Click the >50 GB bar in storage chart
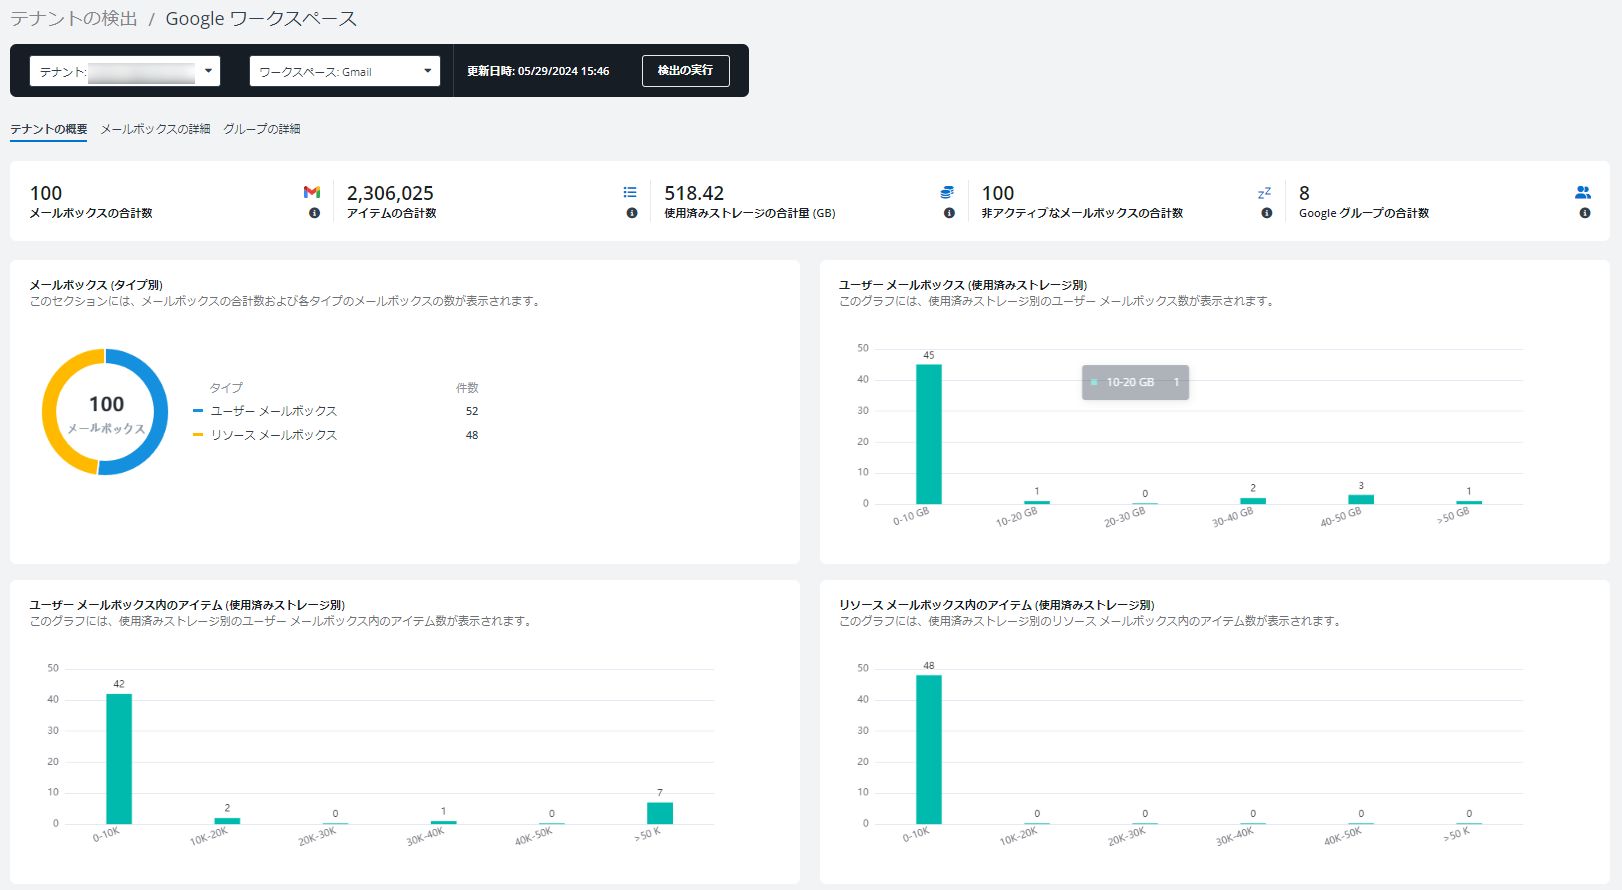The image size is (1622, 890). 1469,502
